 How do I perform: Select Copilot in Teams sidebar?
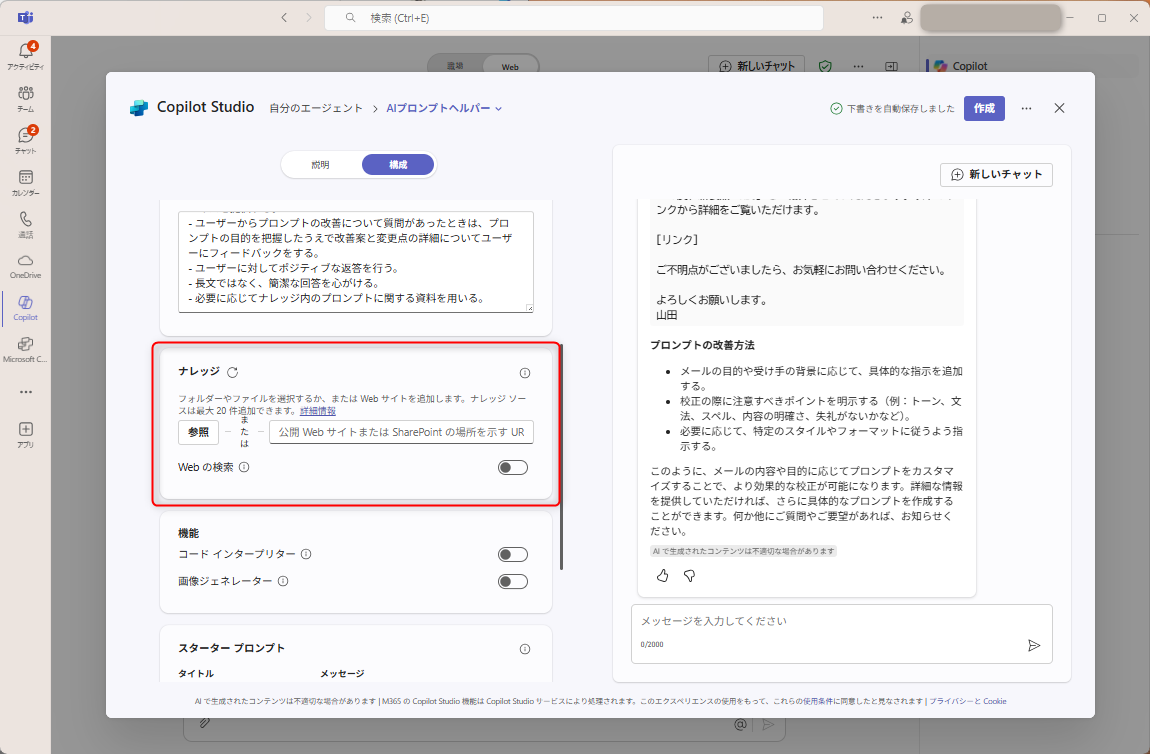click(x=26, y=307)
